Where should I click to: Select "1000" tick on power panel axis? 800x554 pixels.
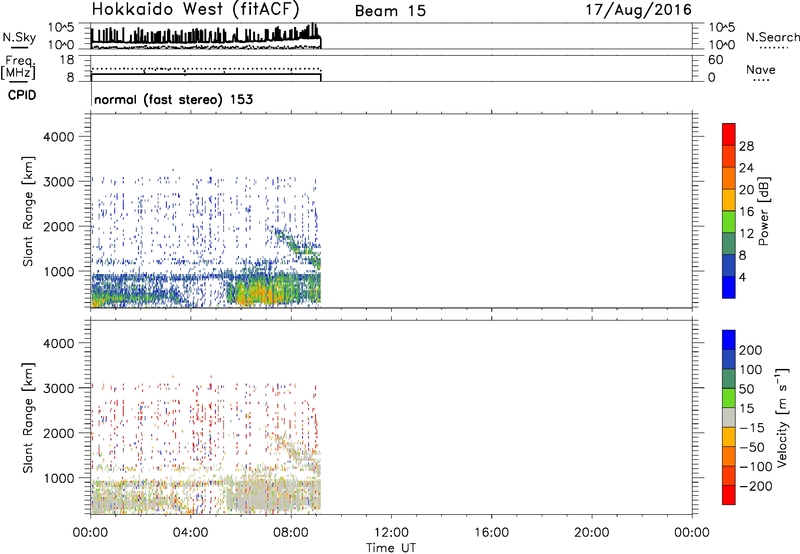tap(58, 271)
